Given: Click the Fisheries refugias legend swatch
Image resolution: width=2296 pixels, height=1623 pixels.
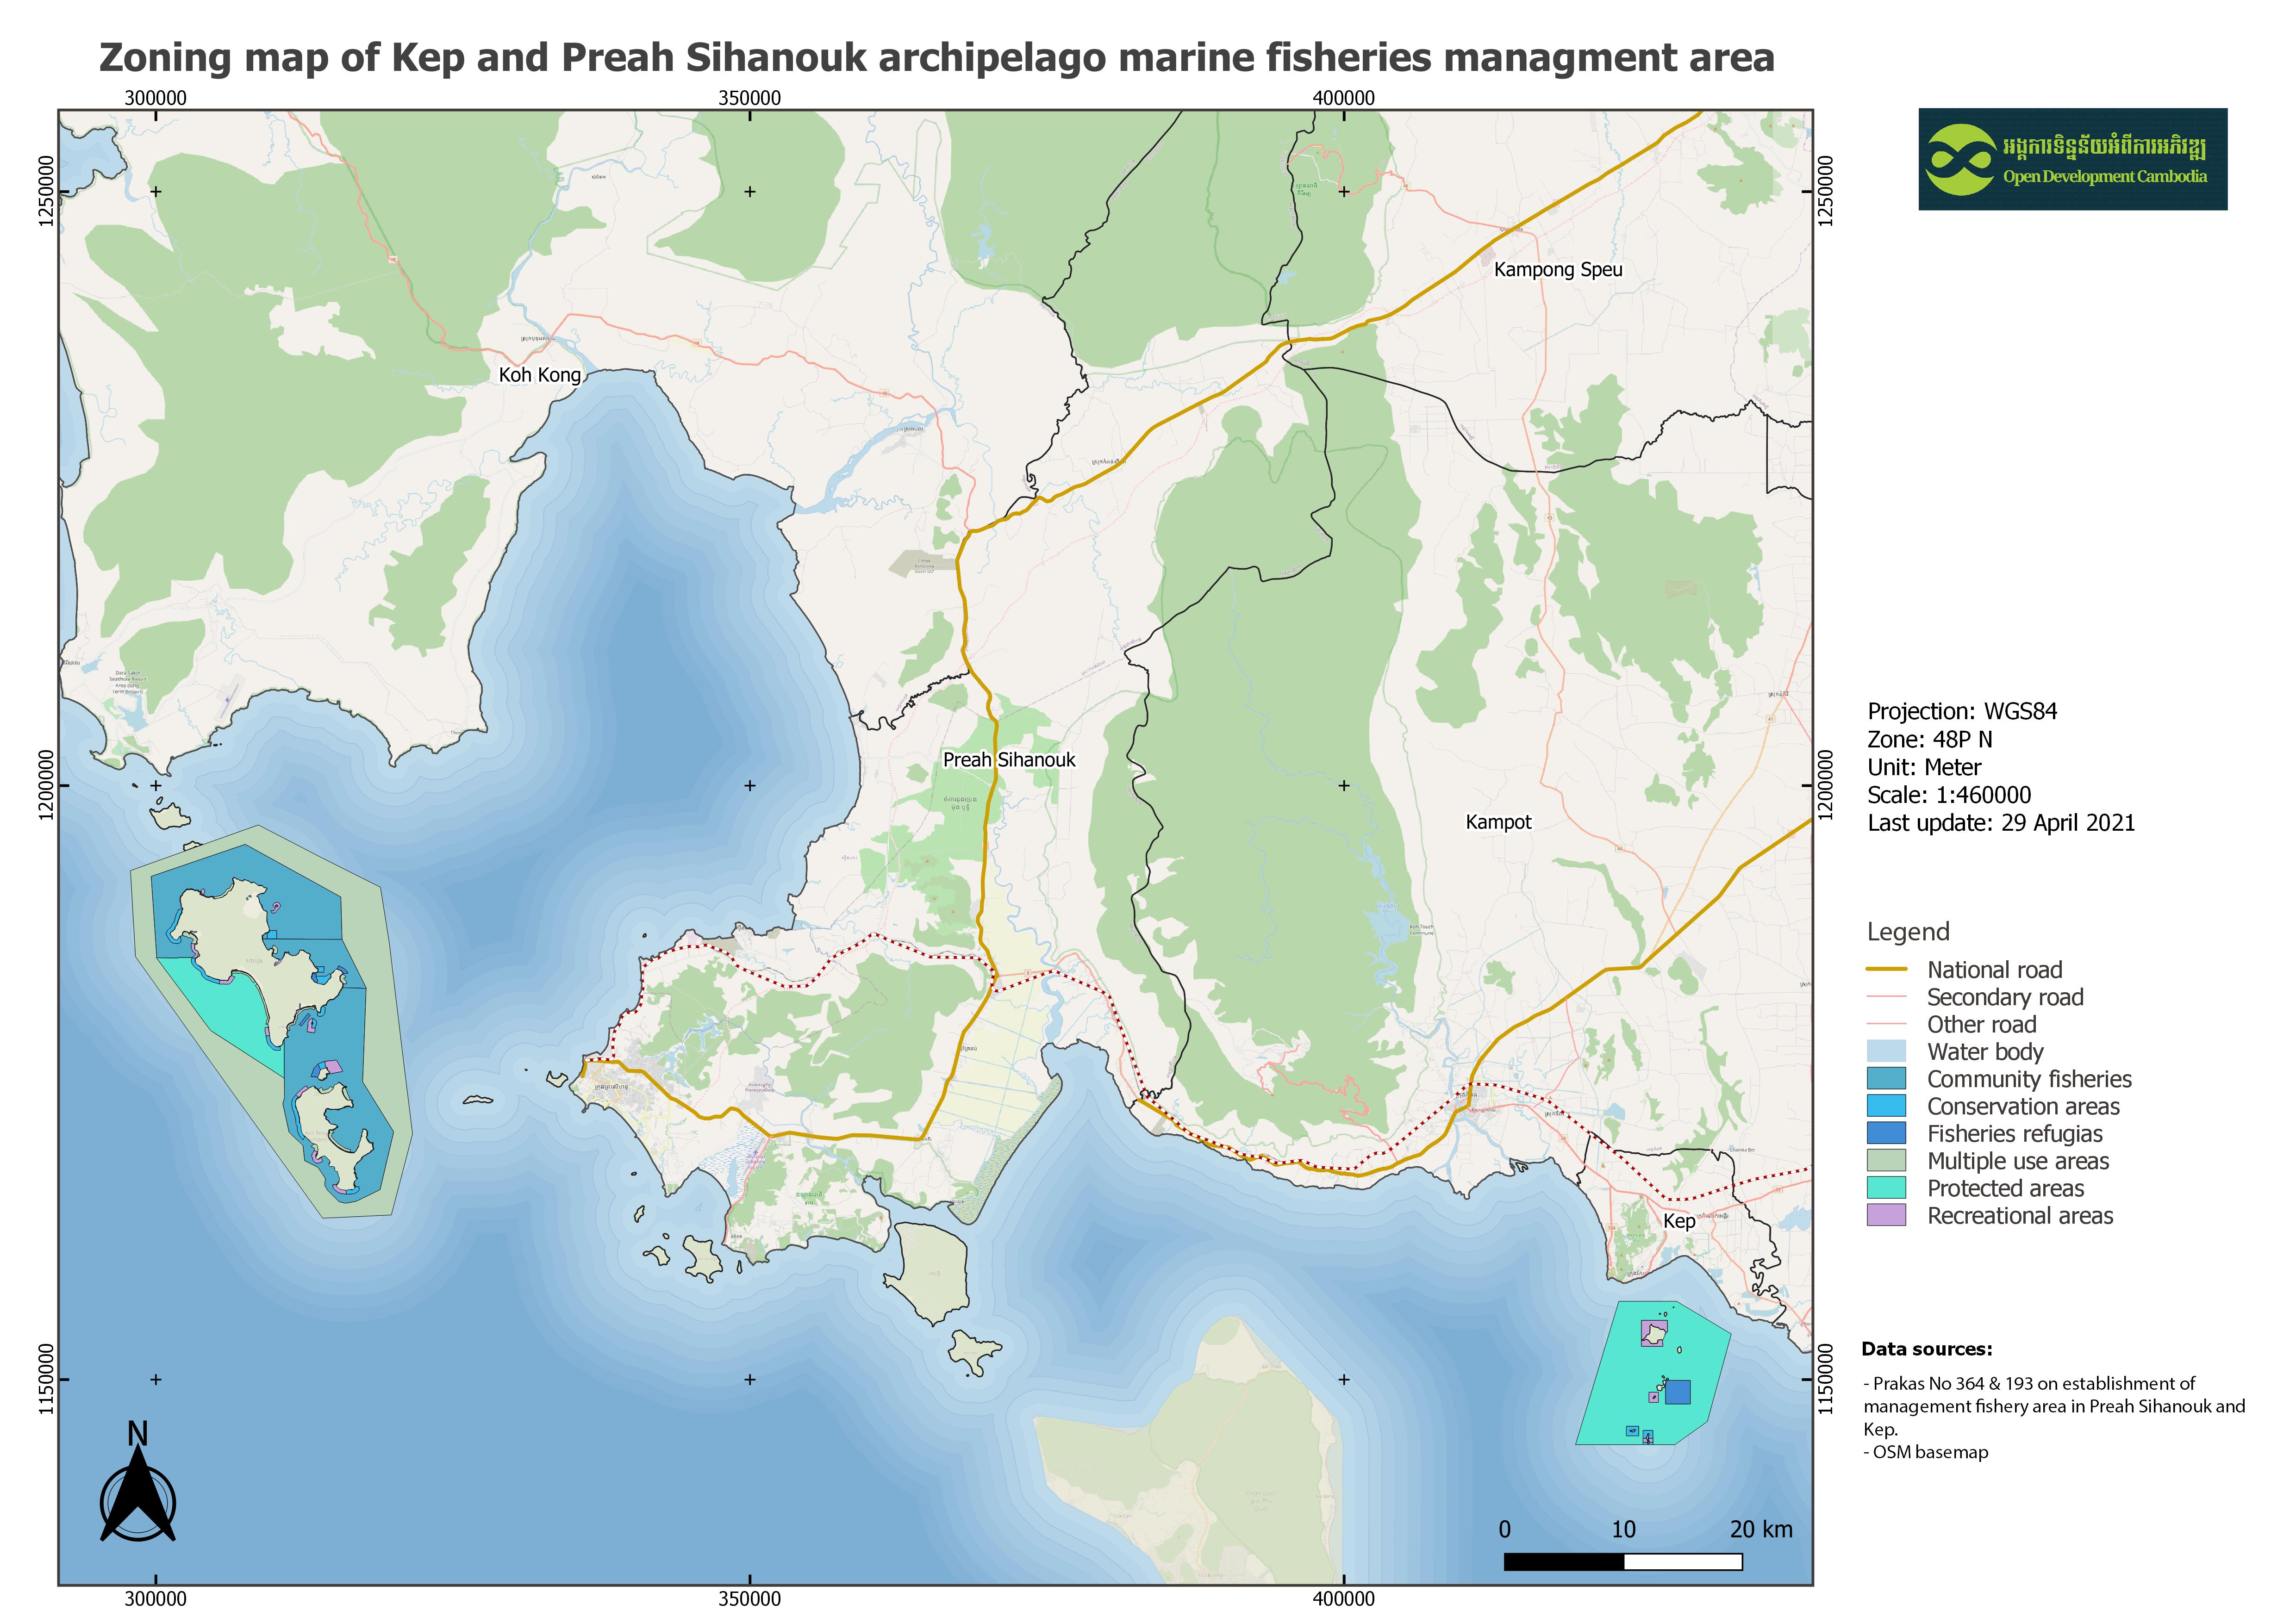Looking at the screenshot, I should coord(1886,1133).
